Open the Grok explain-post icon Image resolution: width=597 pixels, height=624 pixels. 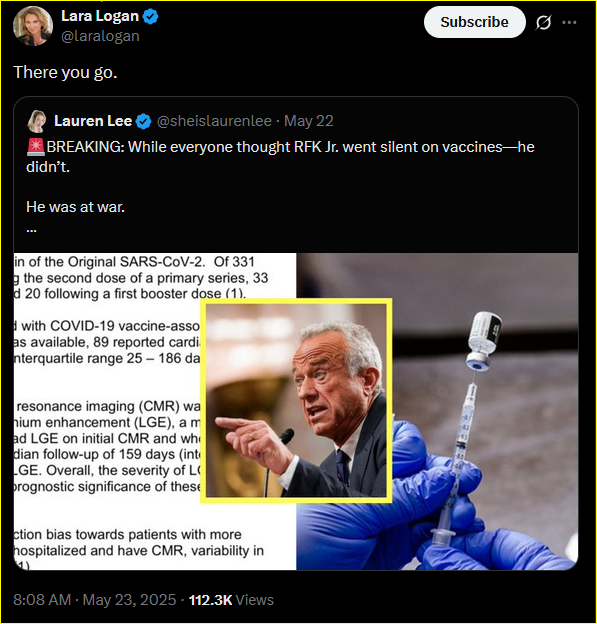click(543, 23)
